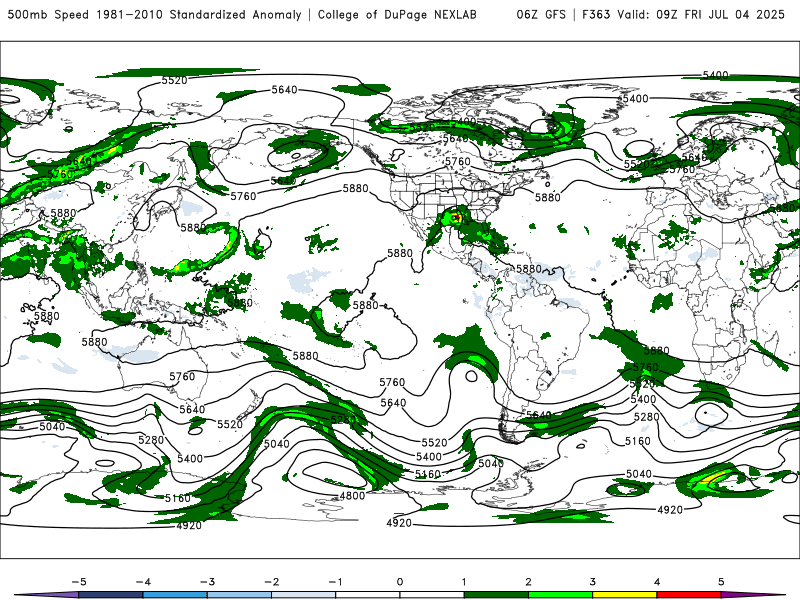
Task: Click the light blue -3 to -2 legend swatch
Action: [239, 595]
